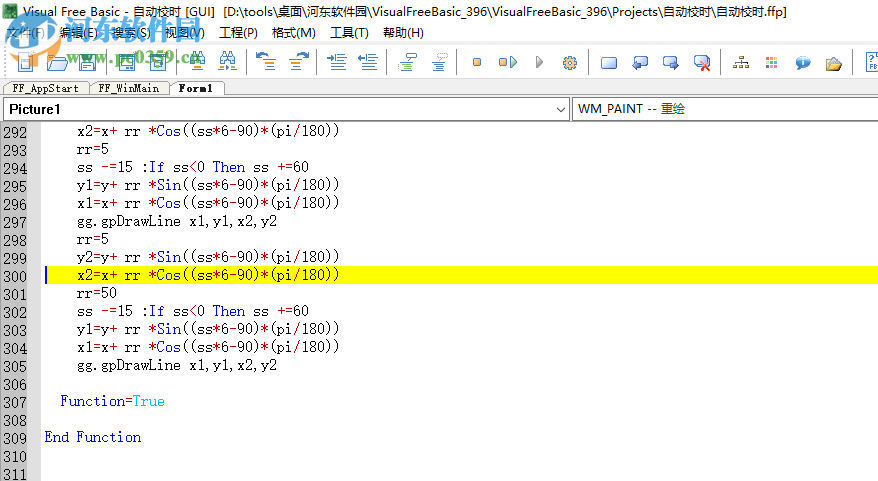Screen dimensions: 878x481
Task: Click line 294 'ss -=15' statement
Action: click(193, 167)
